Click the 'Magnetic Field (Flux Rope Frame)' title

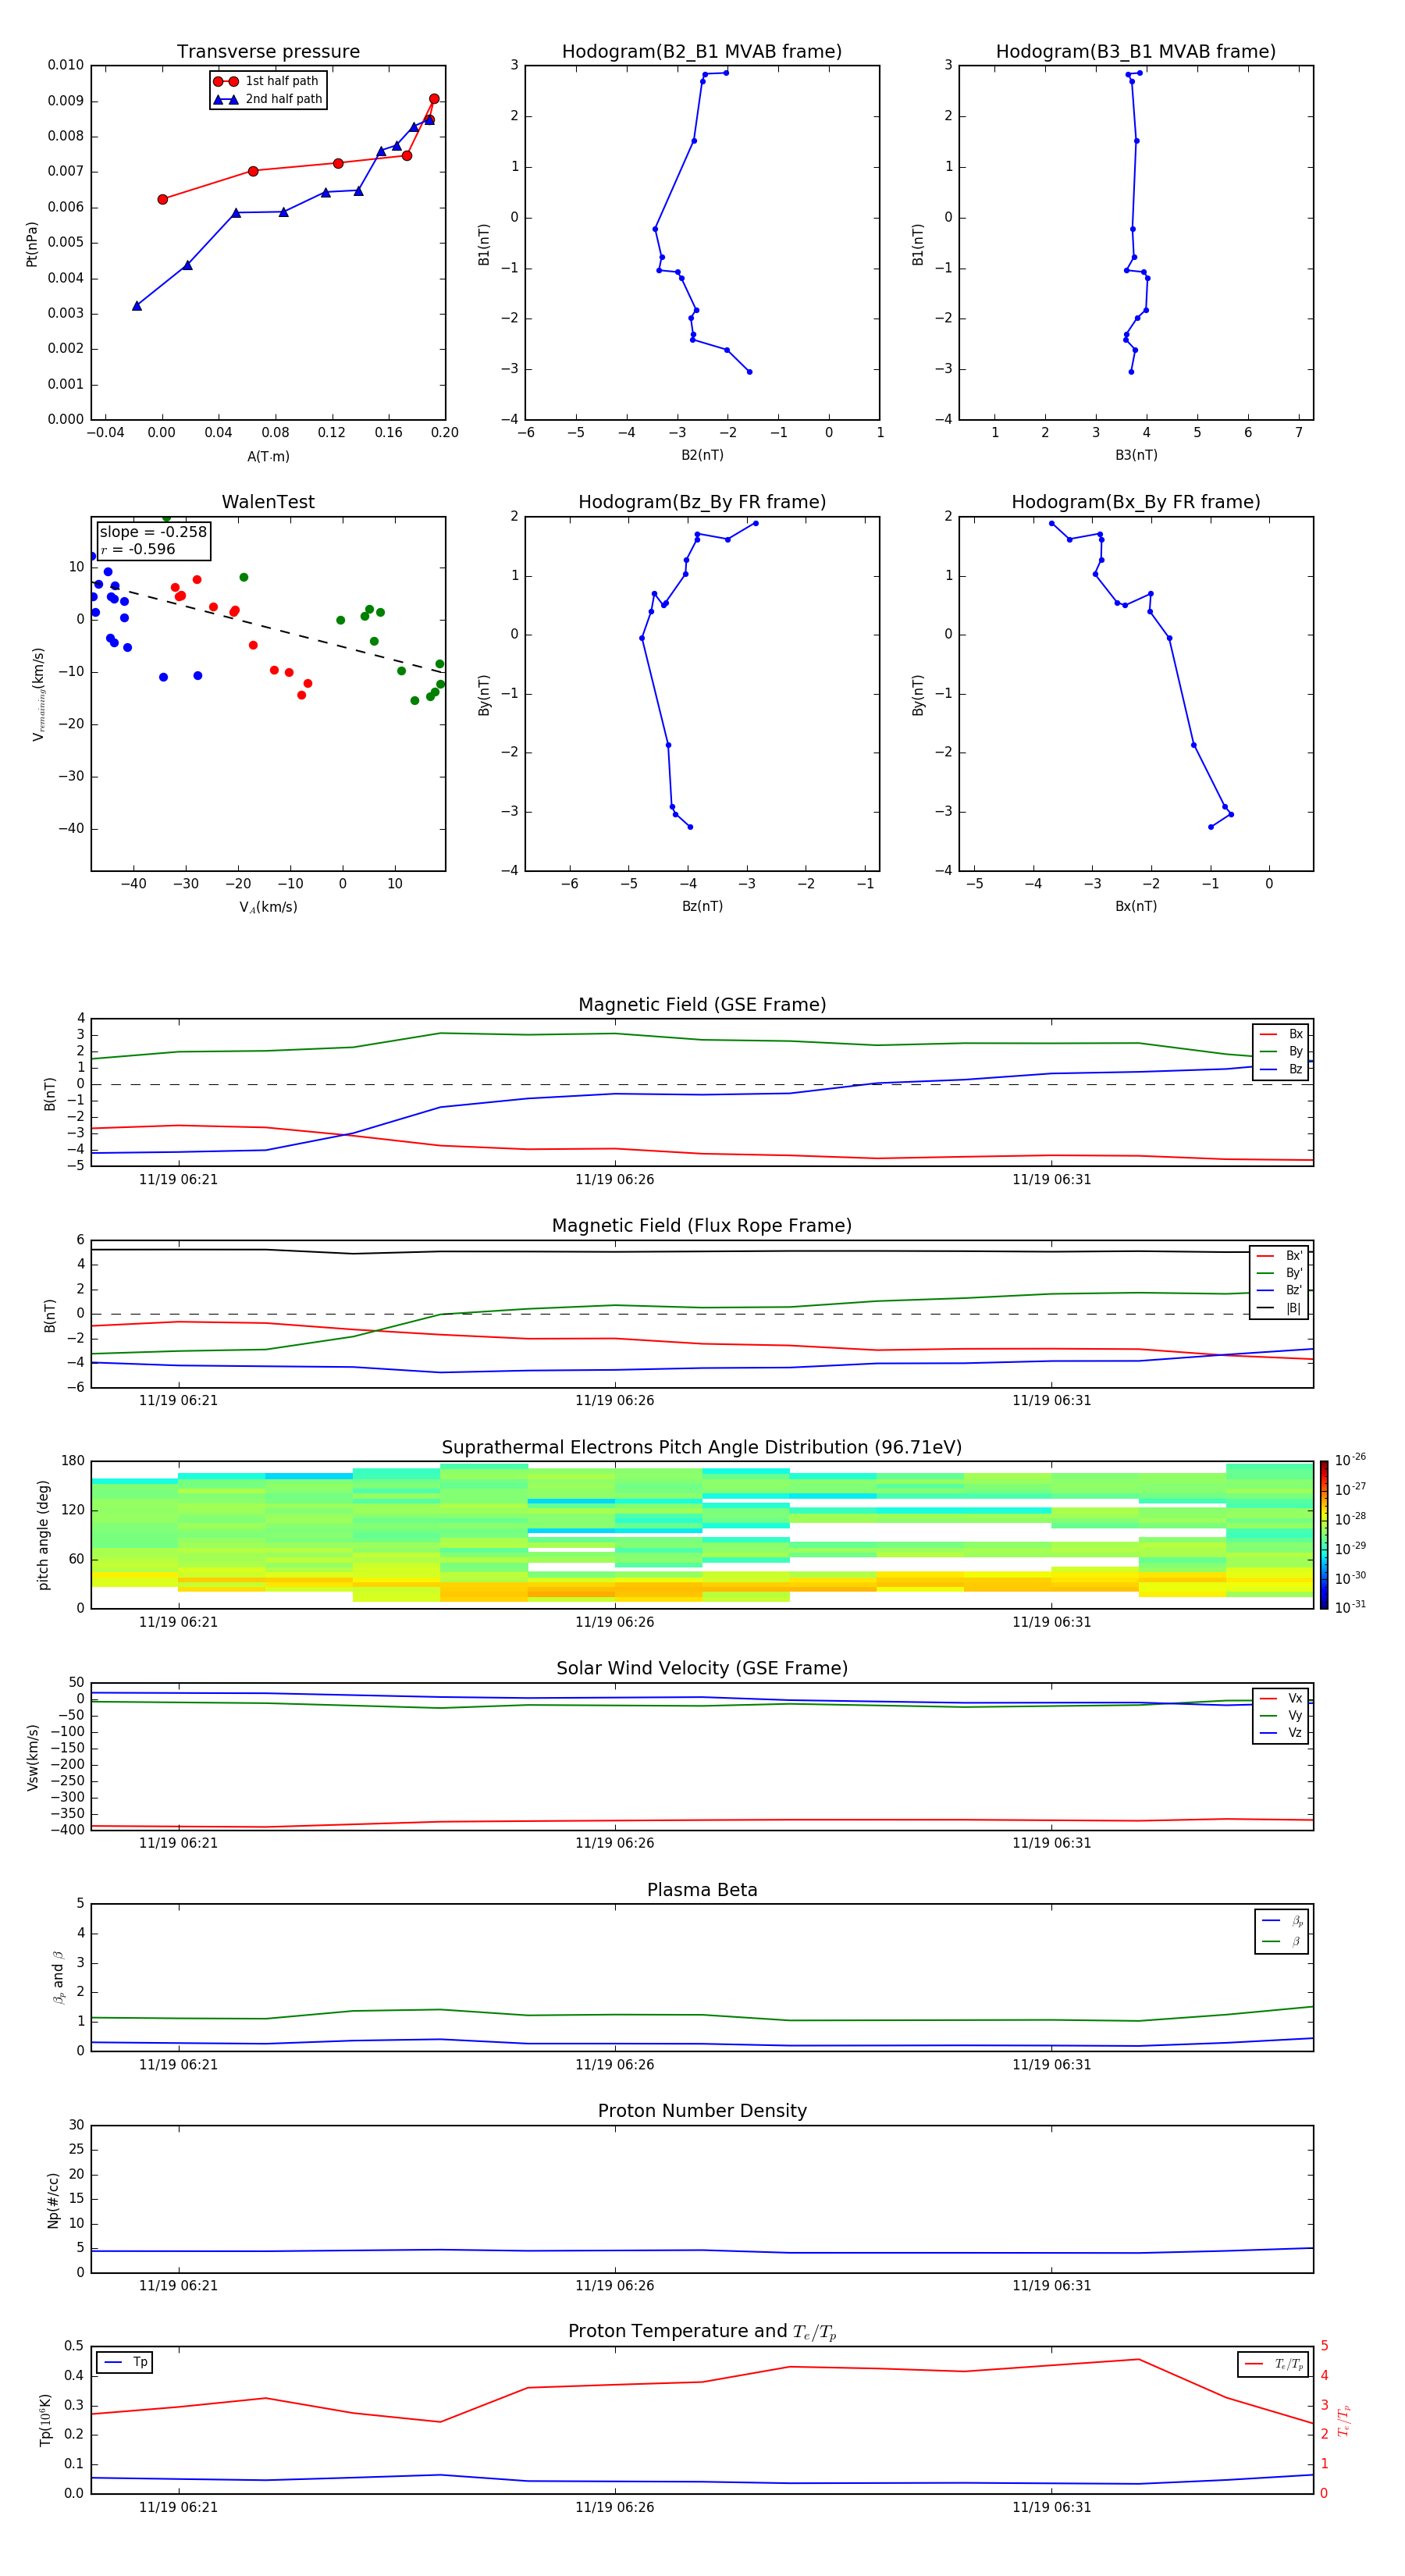(702, 1226)
